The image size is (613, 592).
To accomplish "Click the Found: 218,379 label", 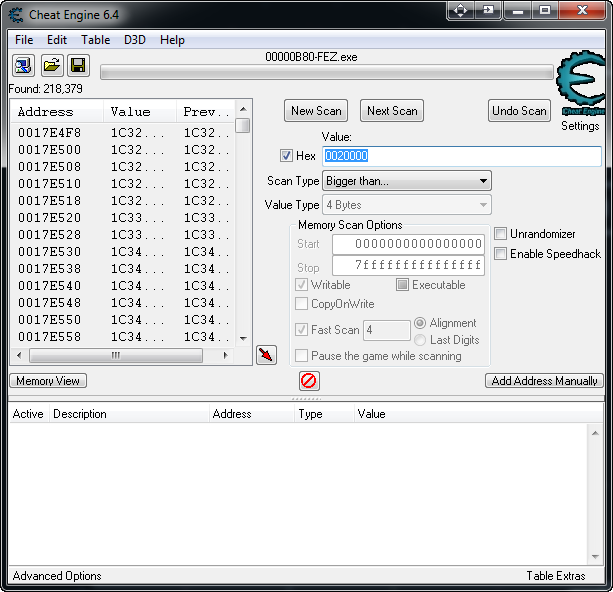I will coord(45,89).
